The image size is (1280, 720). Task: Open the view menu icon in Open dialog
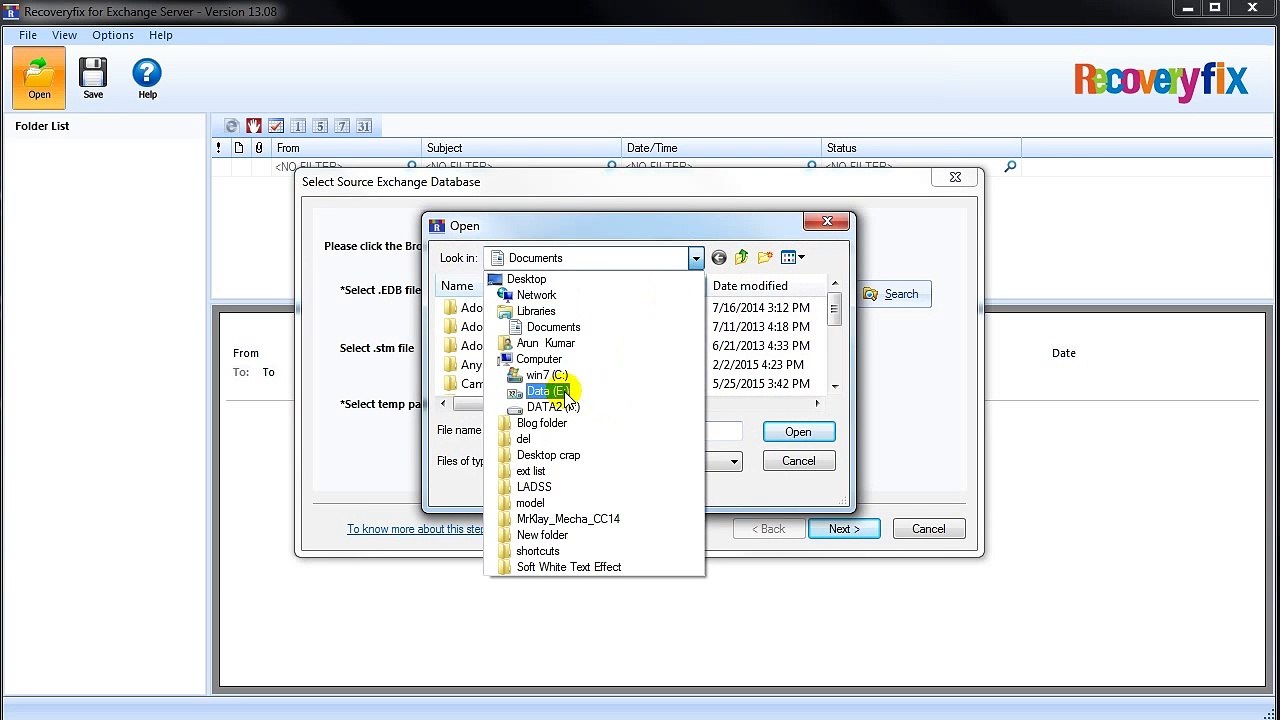click(792, 258)
